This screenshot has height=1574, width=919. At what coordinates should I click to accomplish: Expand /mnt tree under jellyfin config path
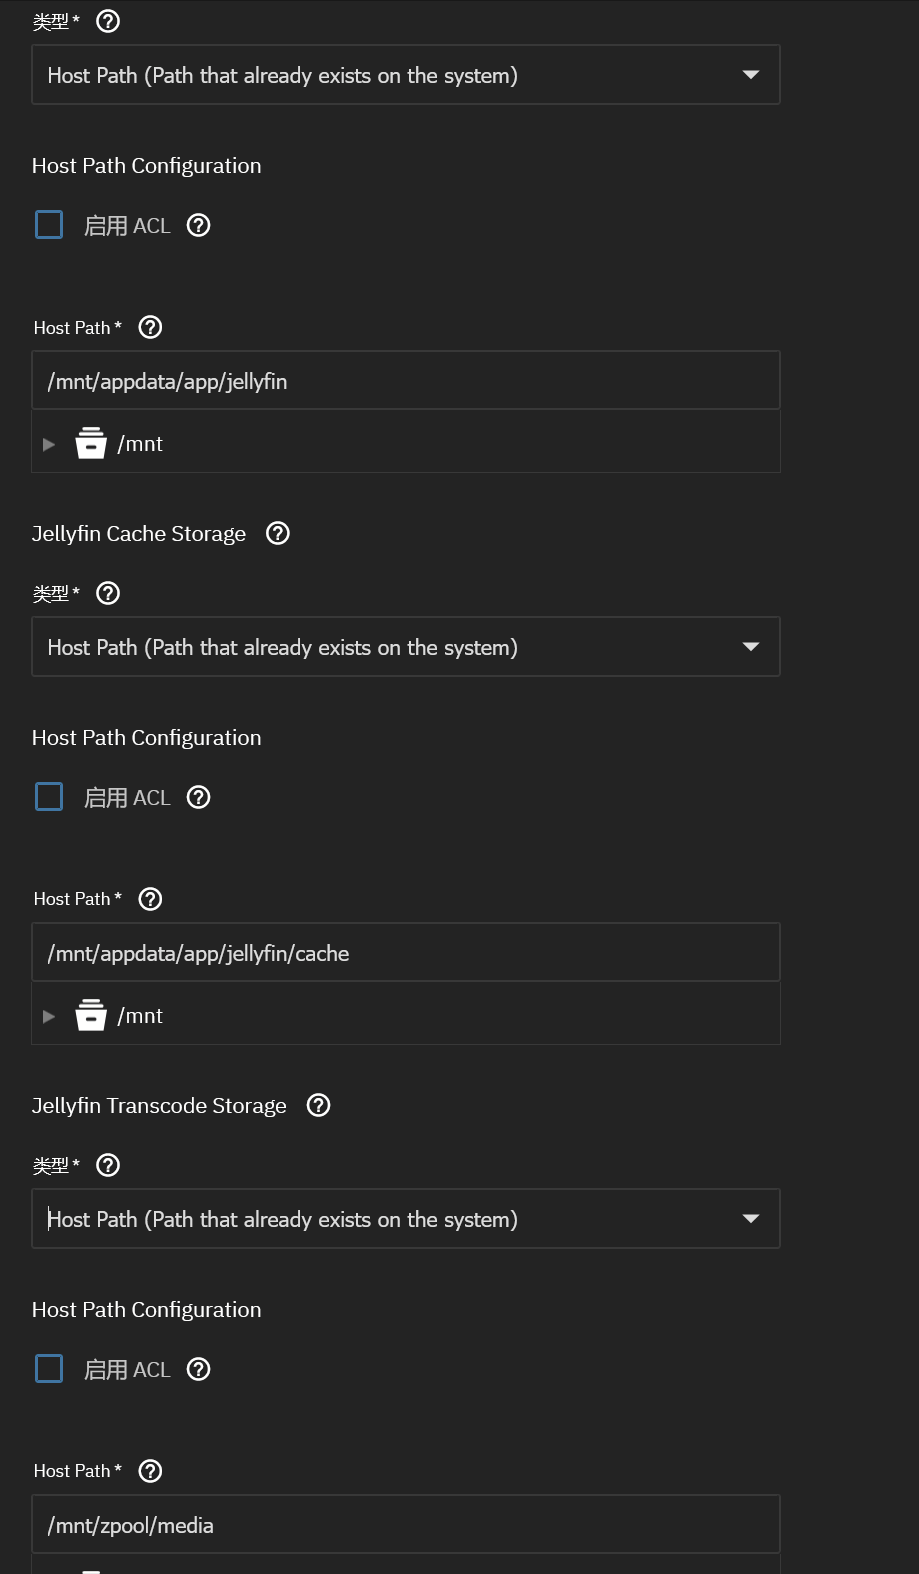coord(48,444)
